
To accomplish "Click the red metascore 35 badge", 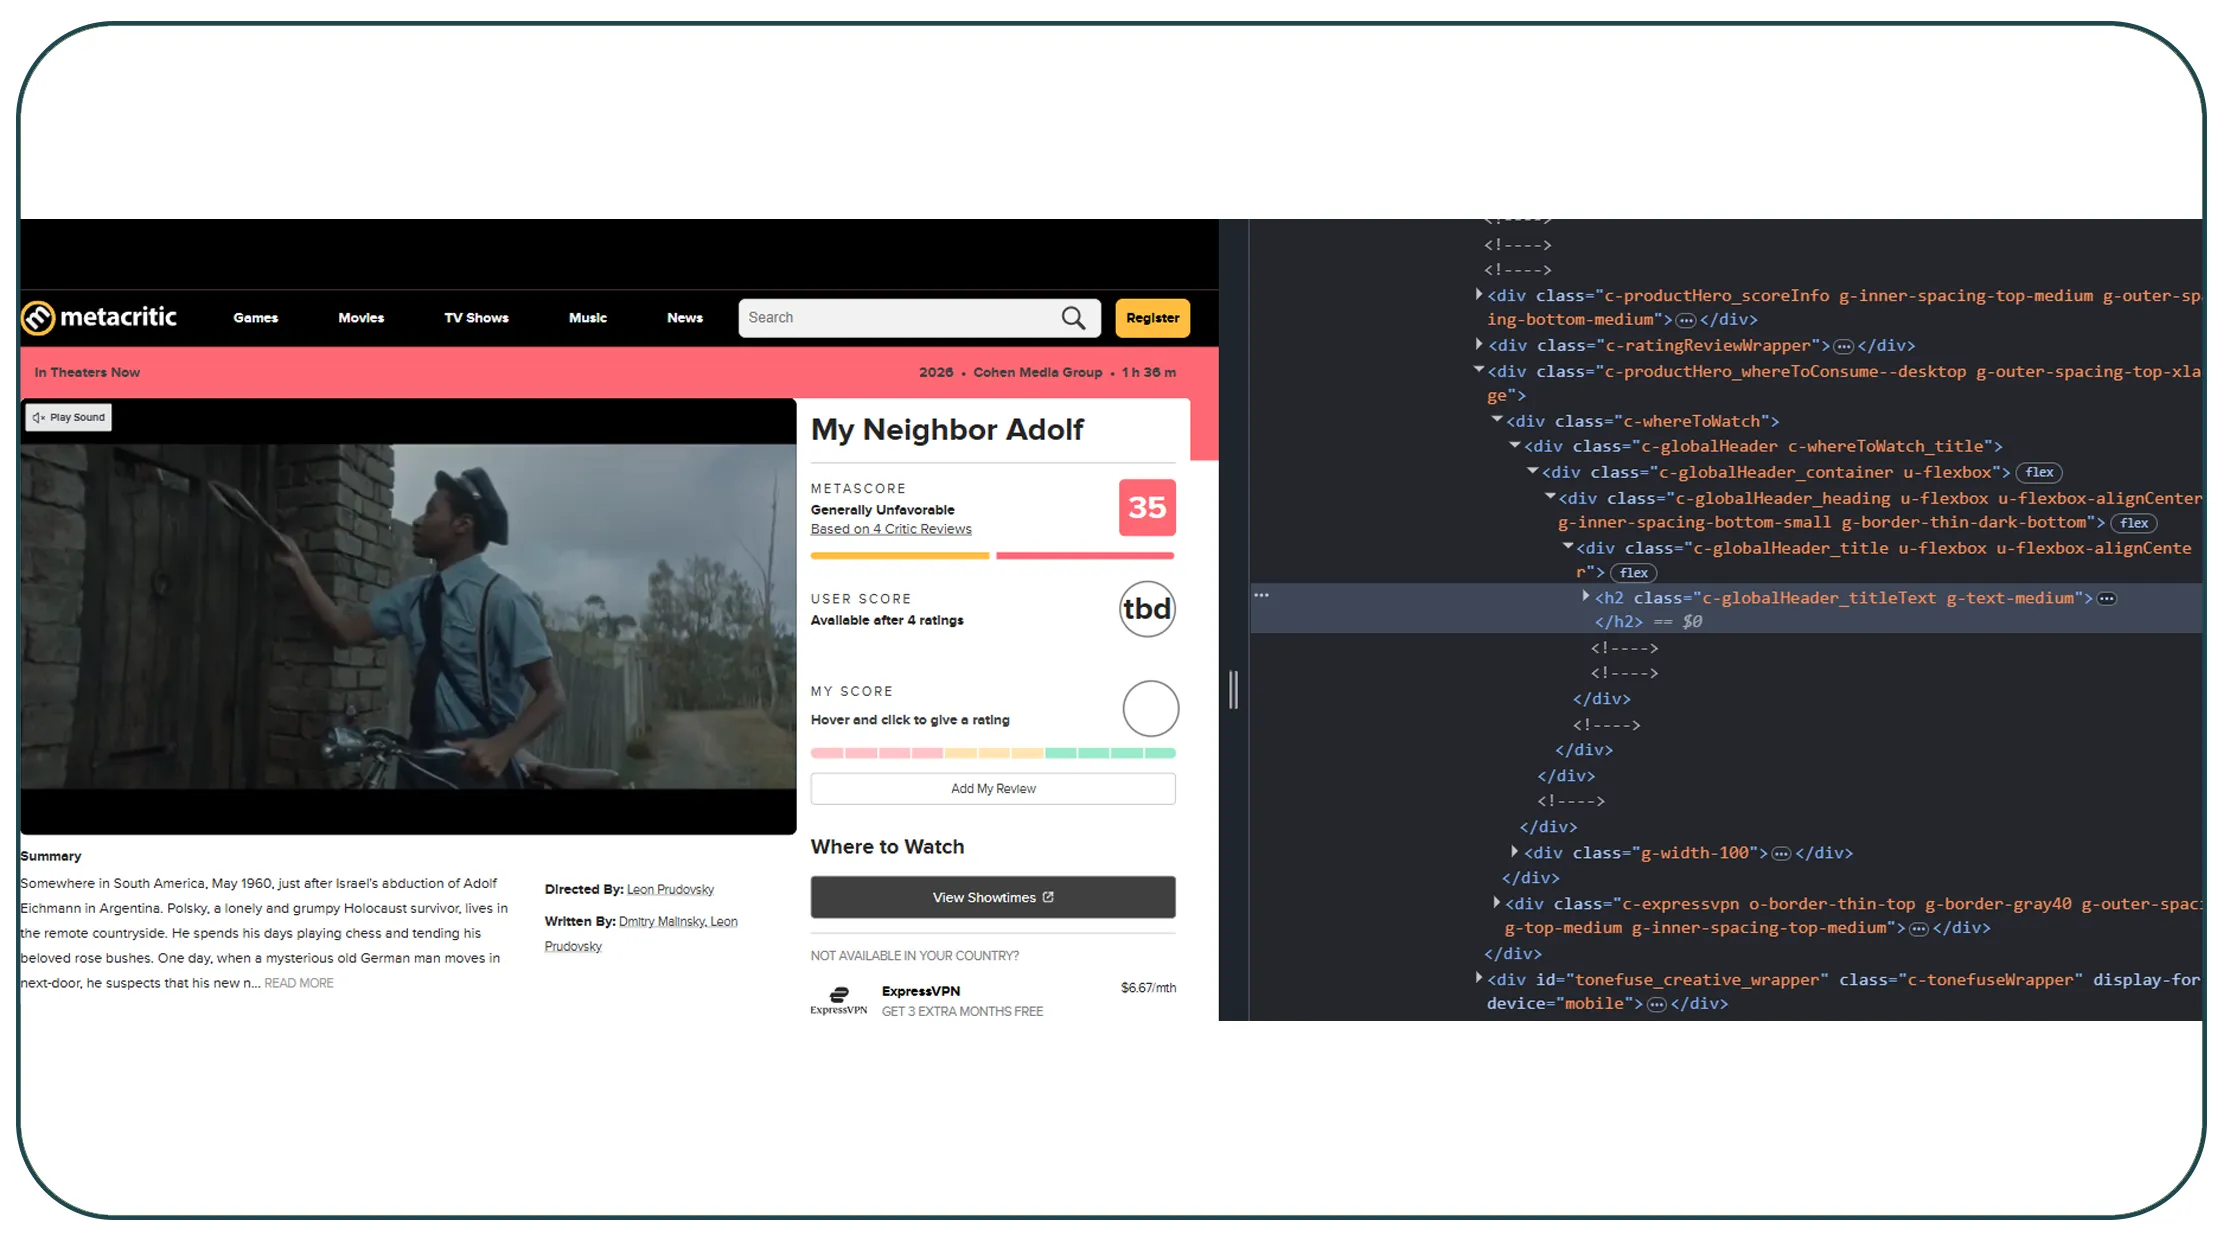I will tap(1147, 508).
